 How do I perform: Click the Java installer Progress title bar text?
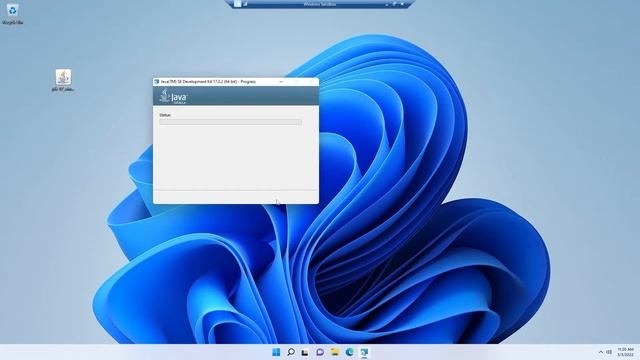(x=208, y=82)
